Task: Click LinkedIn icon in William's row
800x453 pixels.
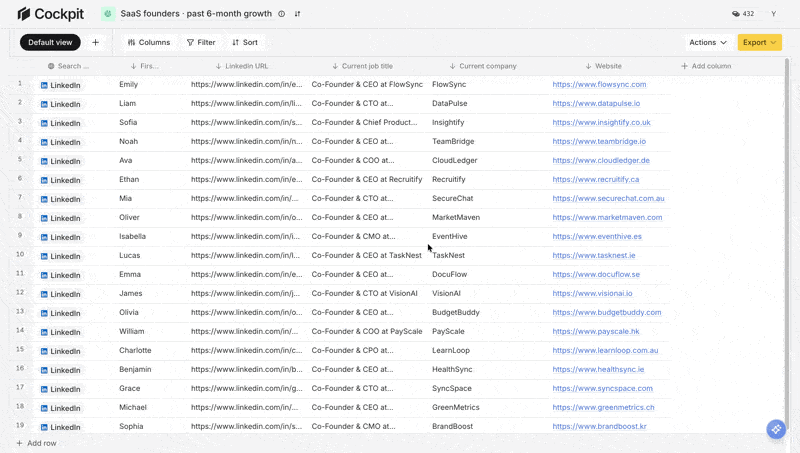Action: [x=44, y=332]
